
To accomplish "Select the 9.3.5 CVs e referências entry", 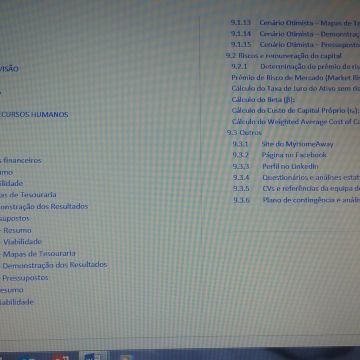I will tap(296, 188).
